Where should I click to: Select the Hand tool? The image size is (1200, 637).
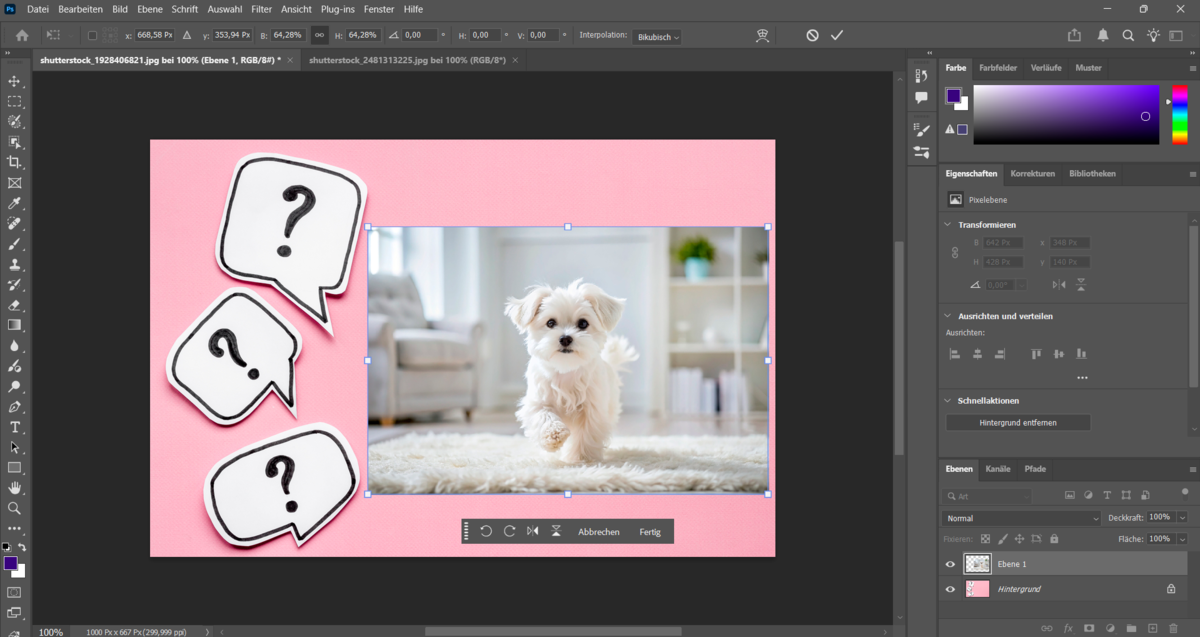click(x=14, y=488)
